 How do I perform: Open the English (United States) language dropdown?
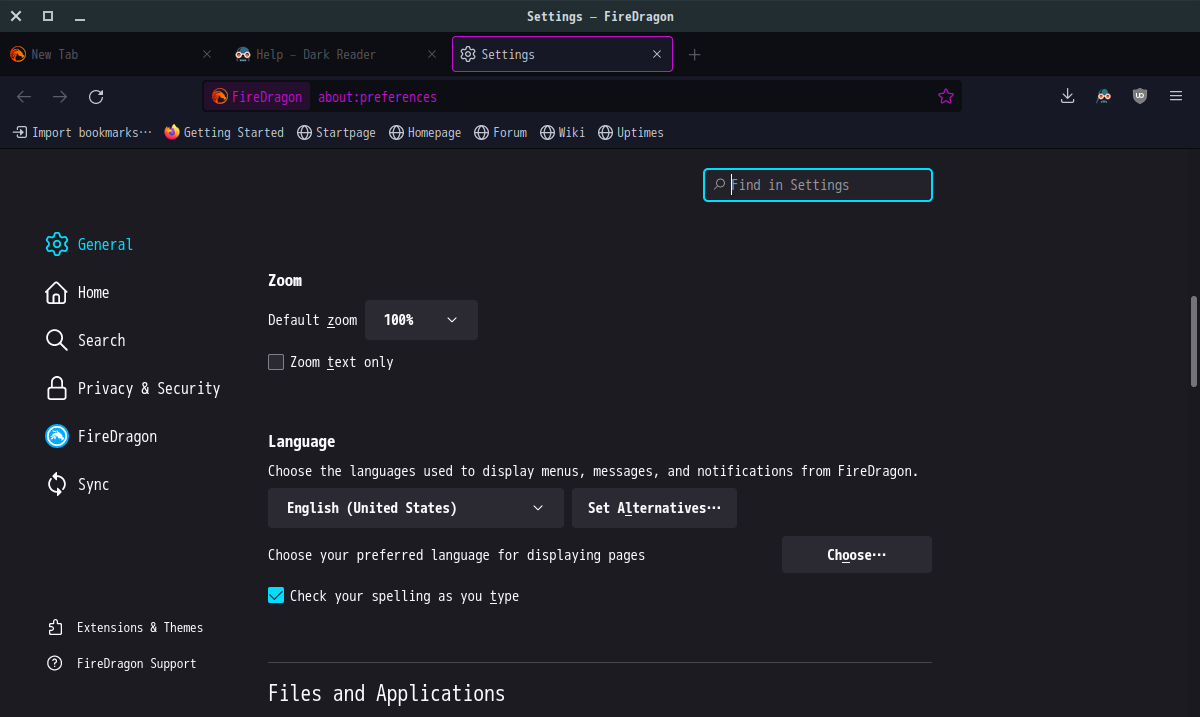[x=416, y=508]
